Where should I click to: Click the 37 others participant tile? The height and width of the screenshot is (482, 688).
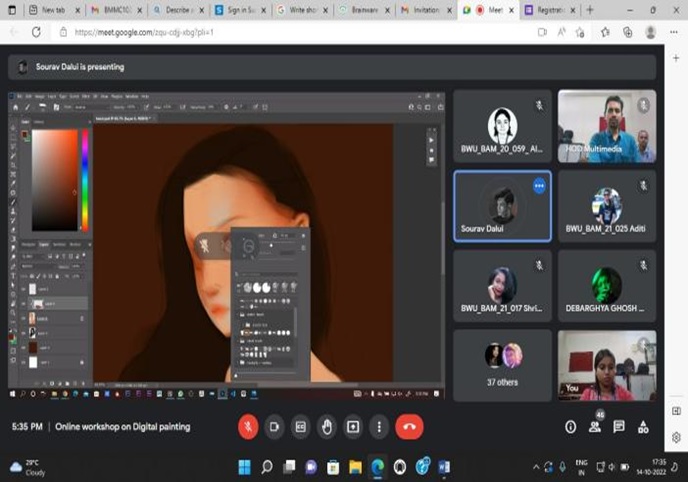pyautogui.click(x=502, y=365)
